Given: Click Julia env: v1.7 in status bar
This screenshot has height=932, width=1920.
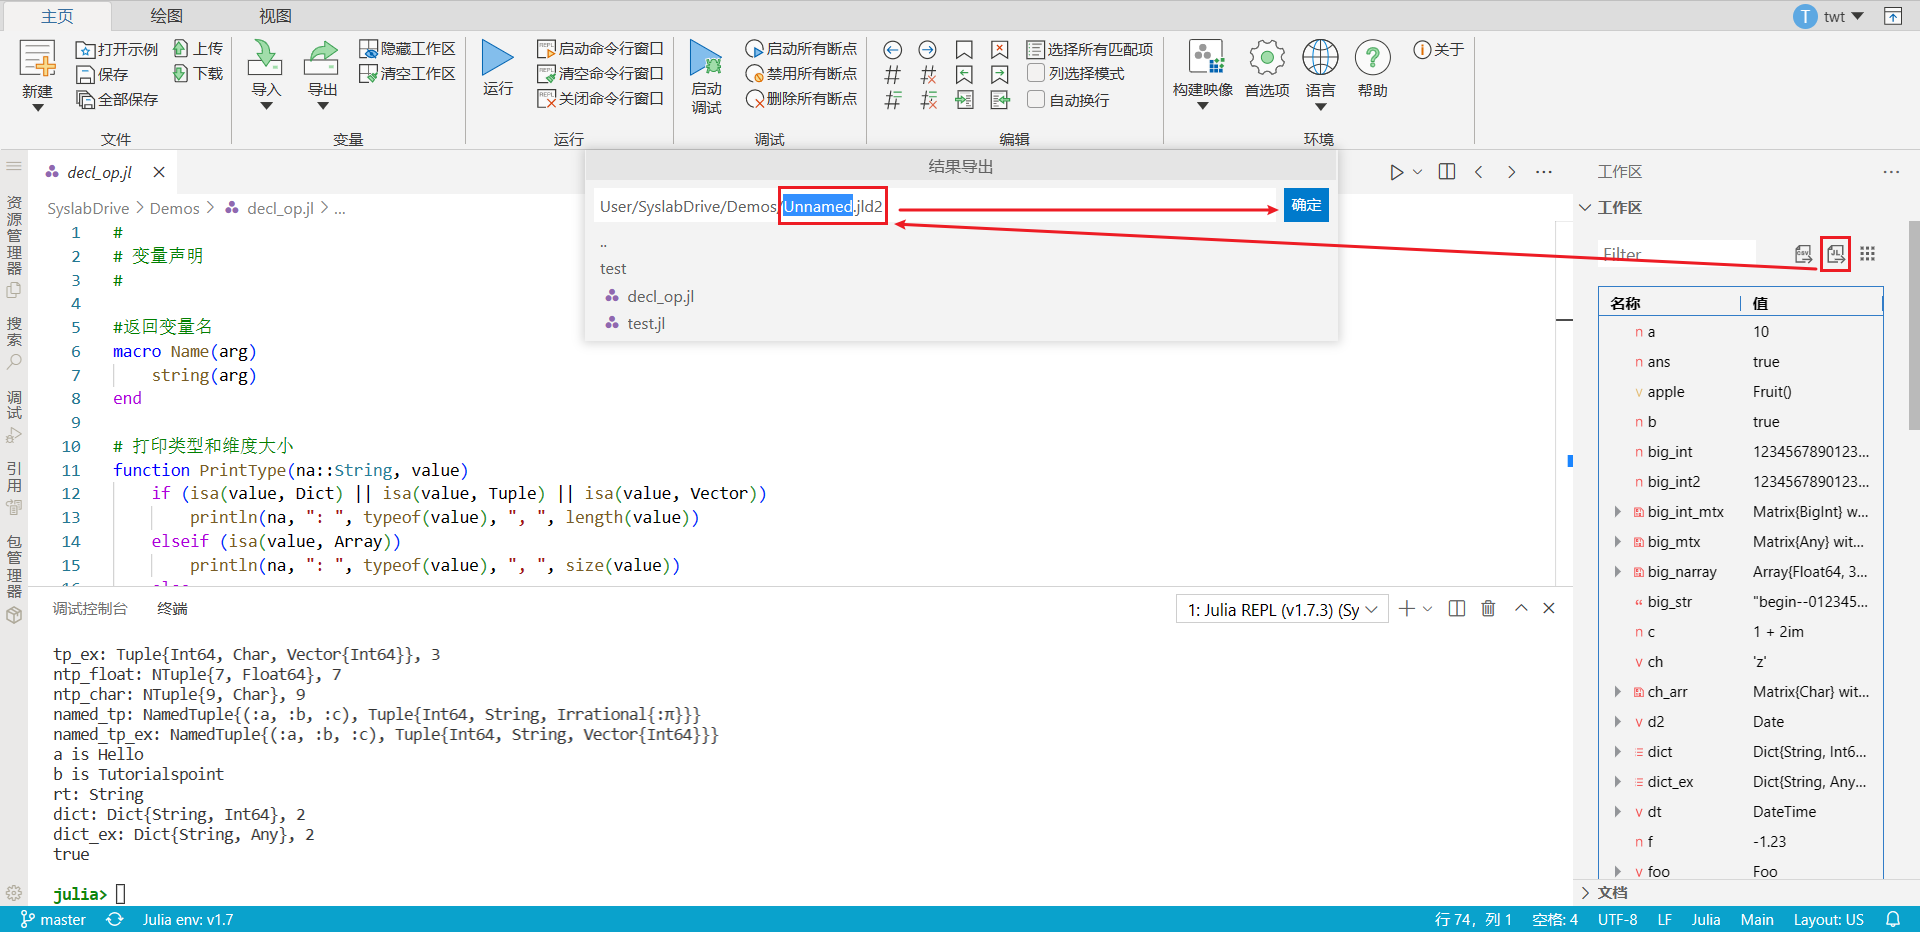Looking at the screenshot, I should pos(187,919).
